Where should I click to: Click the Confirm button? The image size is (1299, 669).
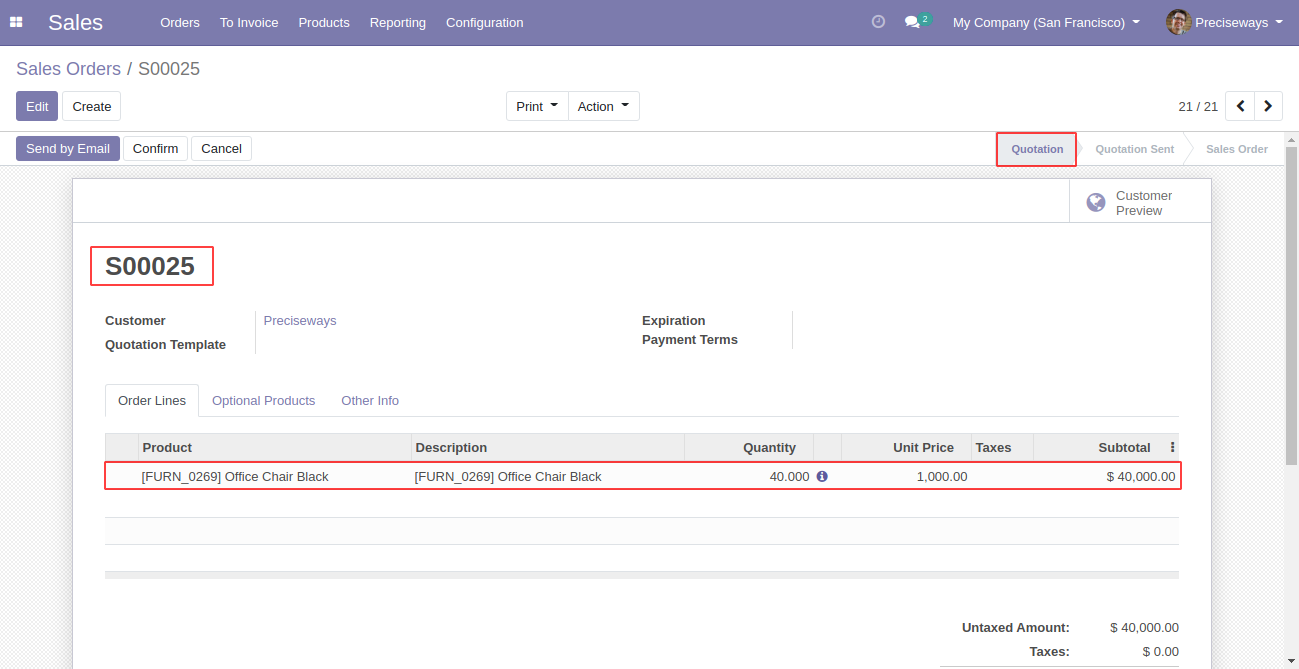(155, 148)
